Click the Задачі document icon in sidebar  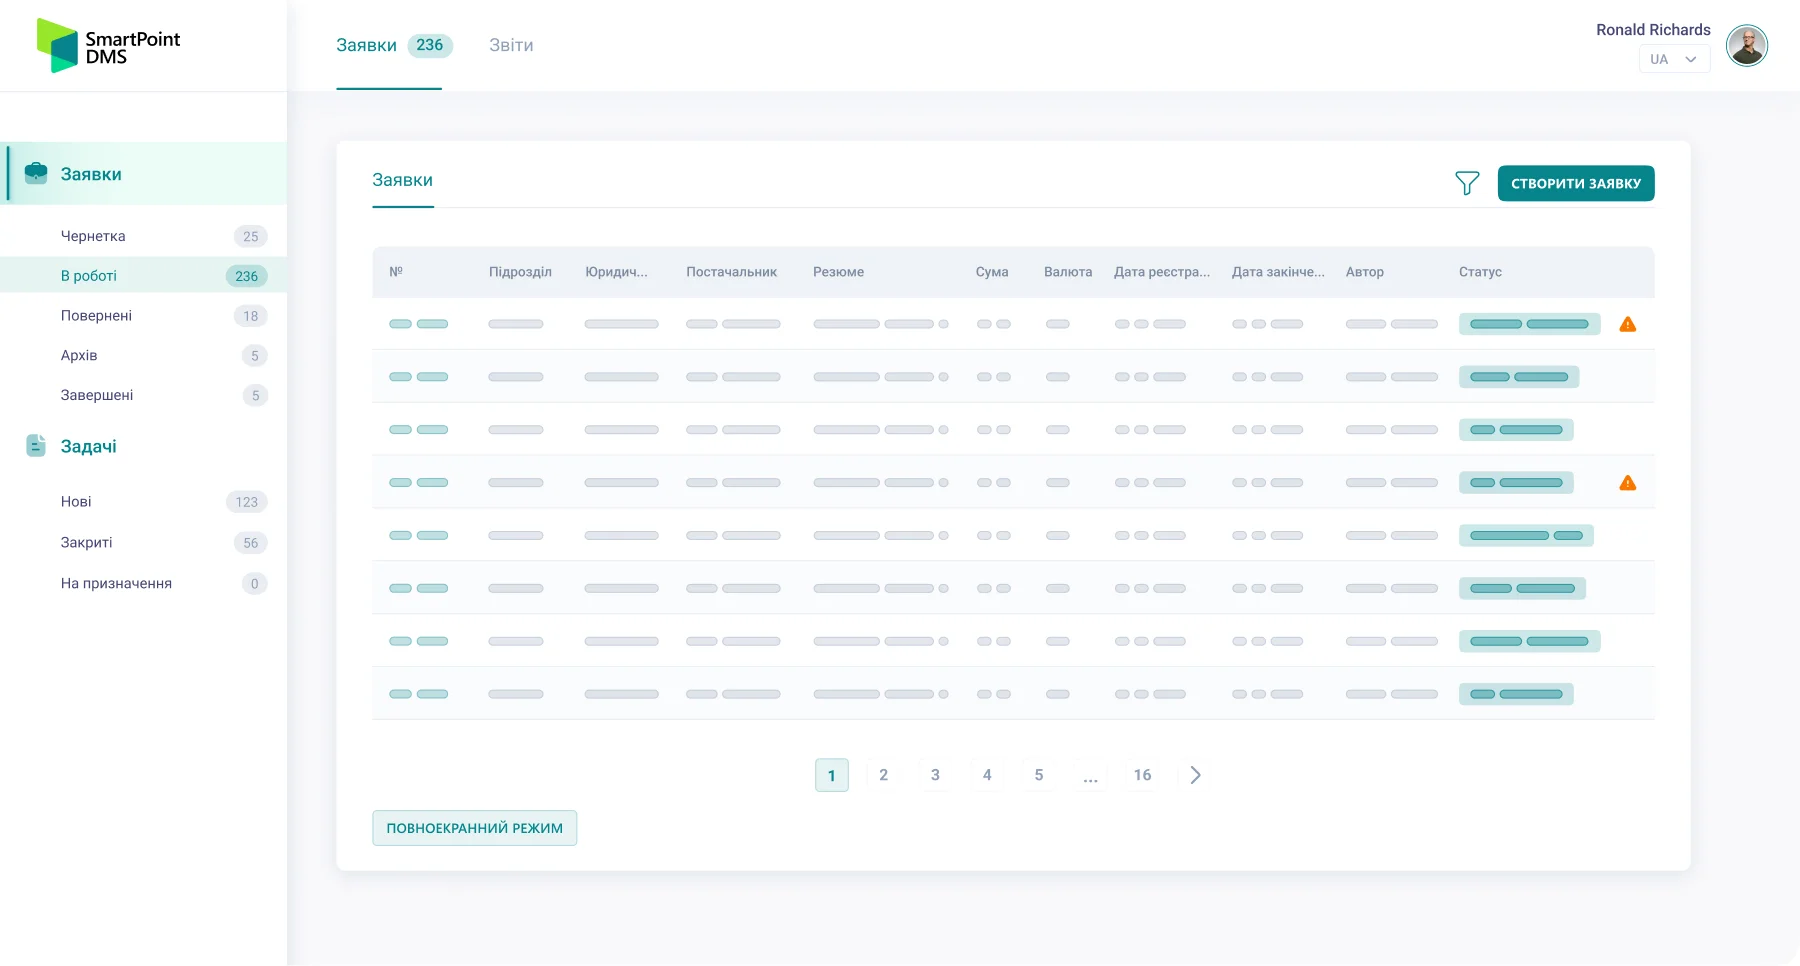[x=37, y=446]
